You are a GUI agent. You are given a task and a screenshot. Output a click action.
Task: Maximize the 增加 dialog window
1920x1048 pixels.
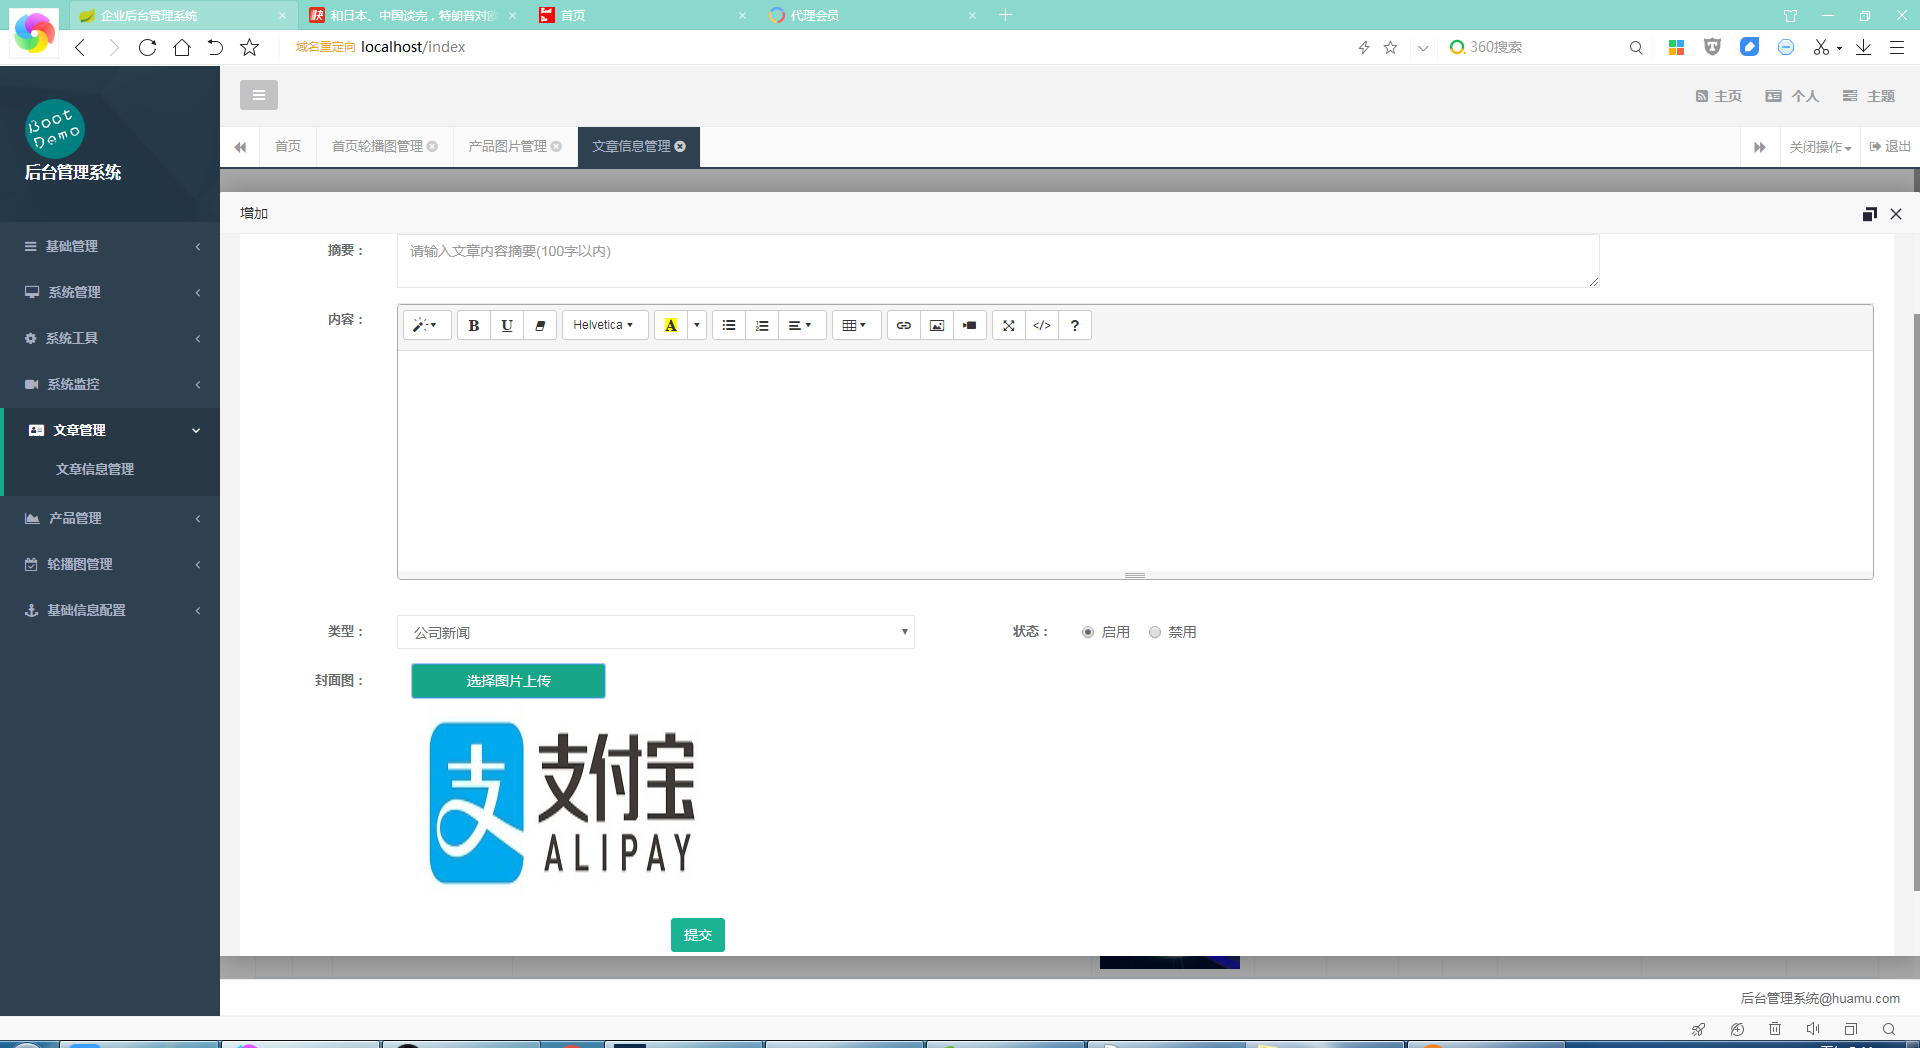(x=1869, y=214)
